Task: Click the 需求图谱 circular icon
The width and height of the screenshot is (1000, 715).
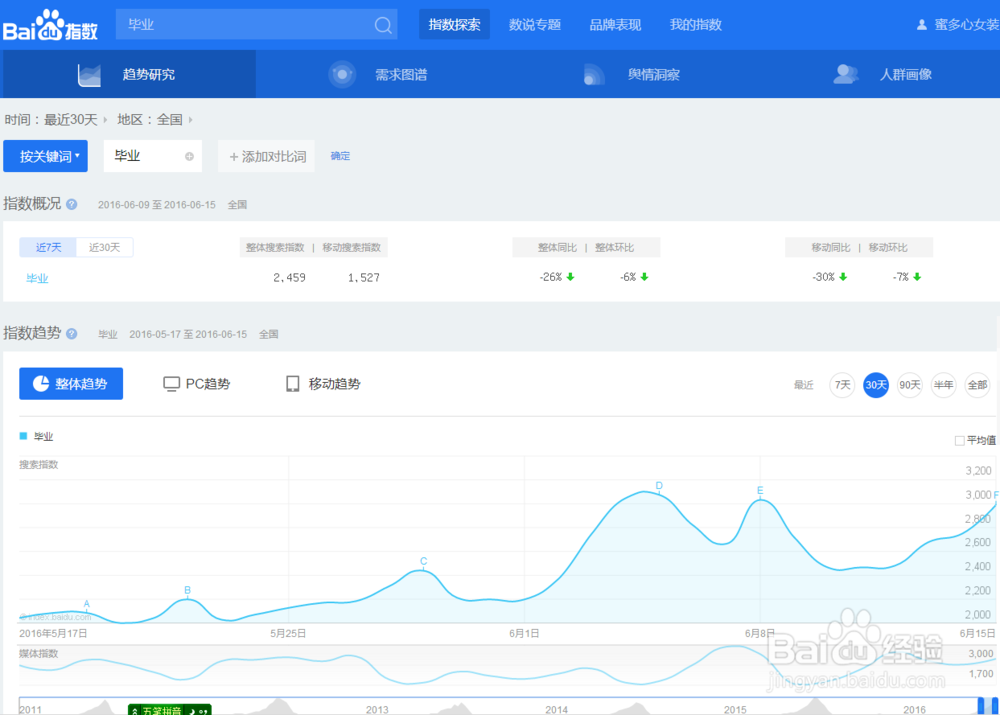Action: pyautogui.click(x=342, y=75)
